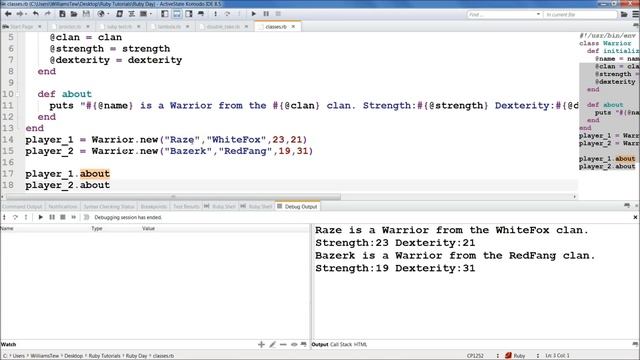
Task: Open the Syntax Checking Status tab
Action: coord(109,207)
